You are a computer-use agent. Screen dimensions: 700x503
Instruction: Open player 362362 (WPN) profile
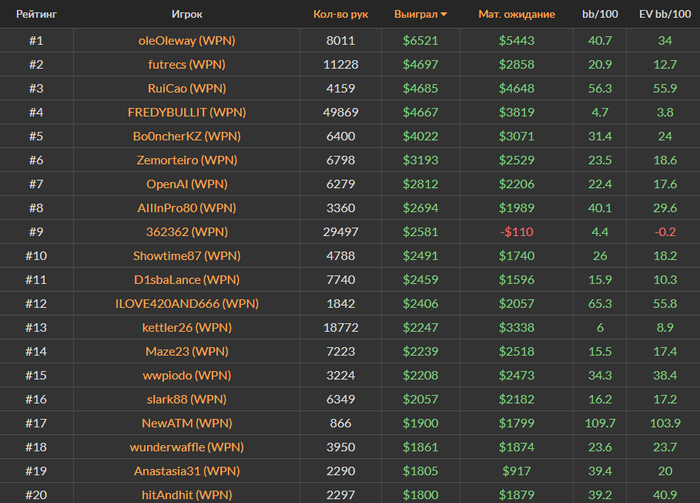pyautogui.click(x=187, y=232)
